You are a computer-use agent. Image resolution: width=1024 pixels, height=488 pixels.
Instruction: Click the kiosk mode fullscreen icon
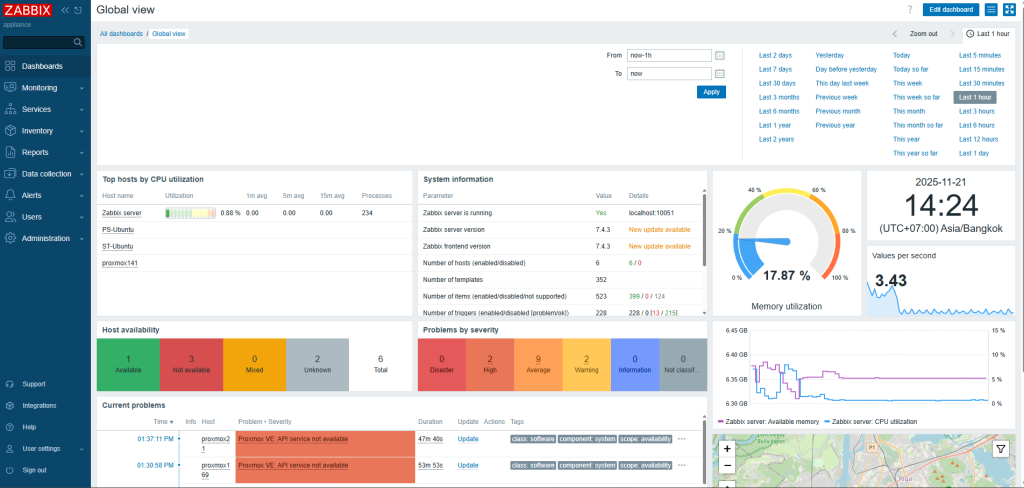[1009, 9]
